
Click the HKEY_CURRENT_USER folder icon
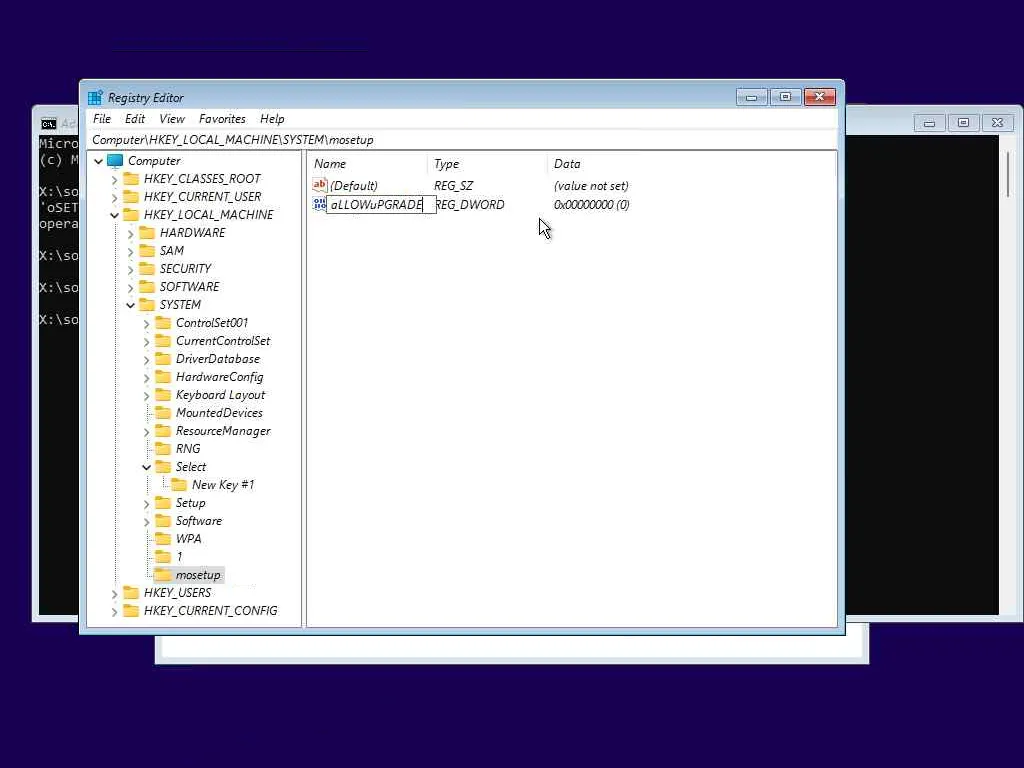coord(131,197)
